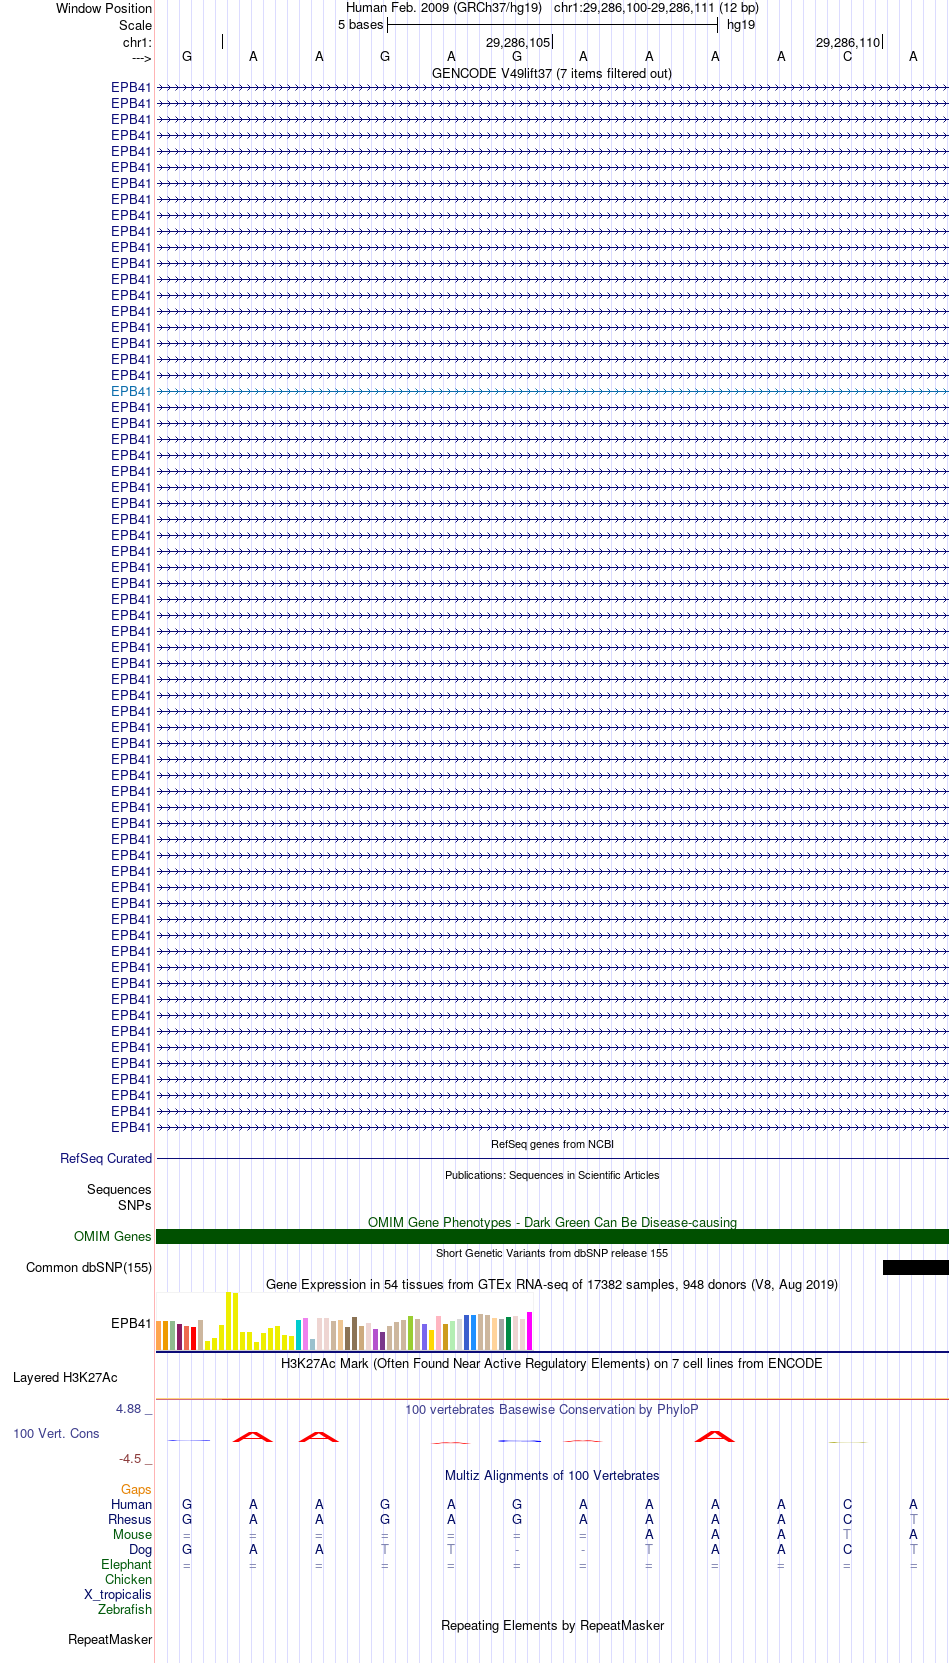Click the C base in Human alignment row
The image size is (950, 1663).
click(847, 1505)
